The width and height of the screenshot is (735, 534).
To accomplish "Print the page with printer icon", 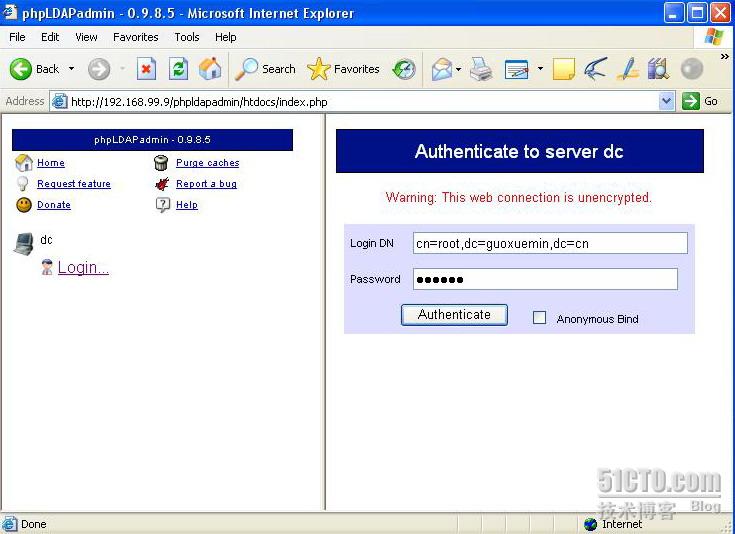I will [x=481, y=69].
